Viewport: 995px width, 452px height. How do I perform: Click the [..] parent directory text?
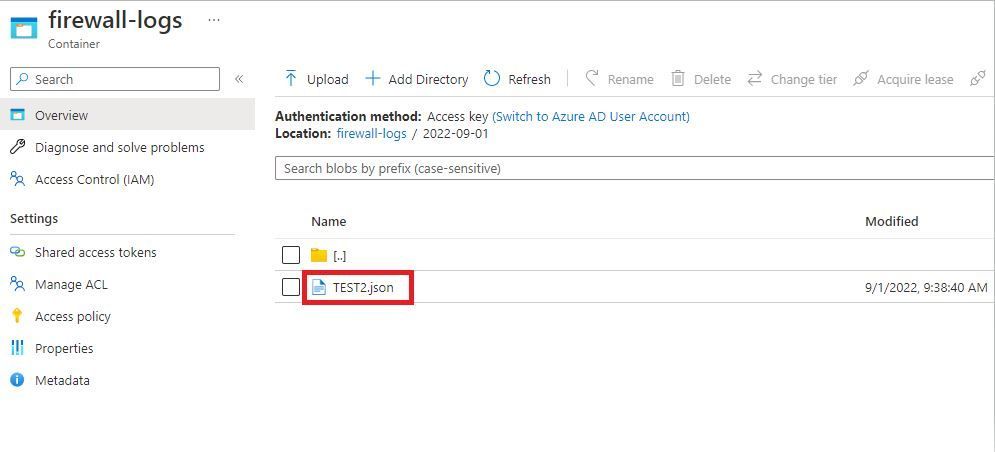pos(339,256)
